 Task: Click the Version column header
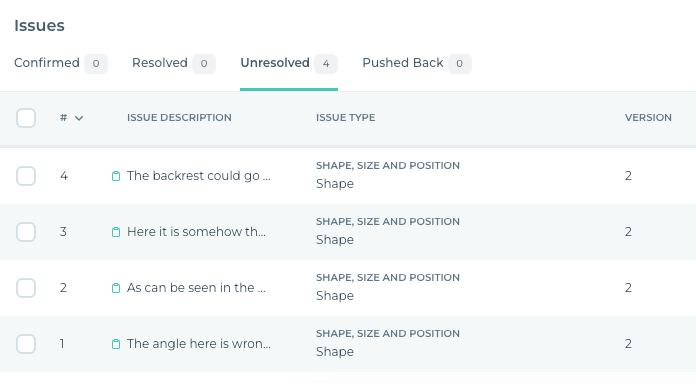point(648,118)
